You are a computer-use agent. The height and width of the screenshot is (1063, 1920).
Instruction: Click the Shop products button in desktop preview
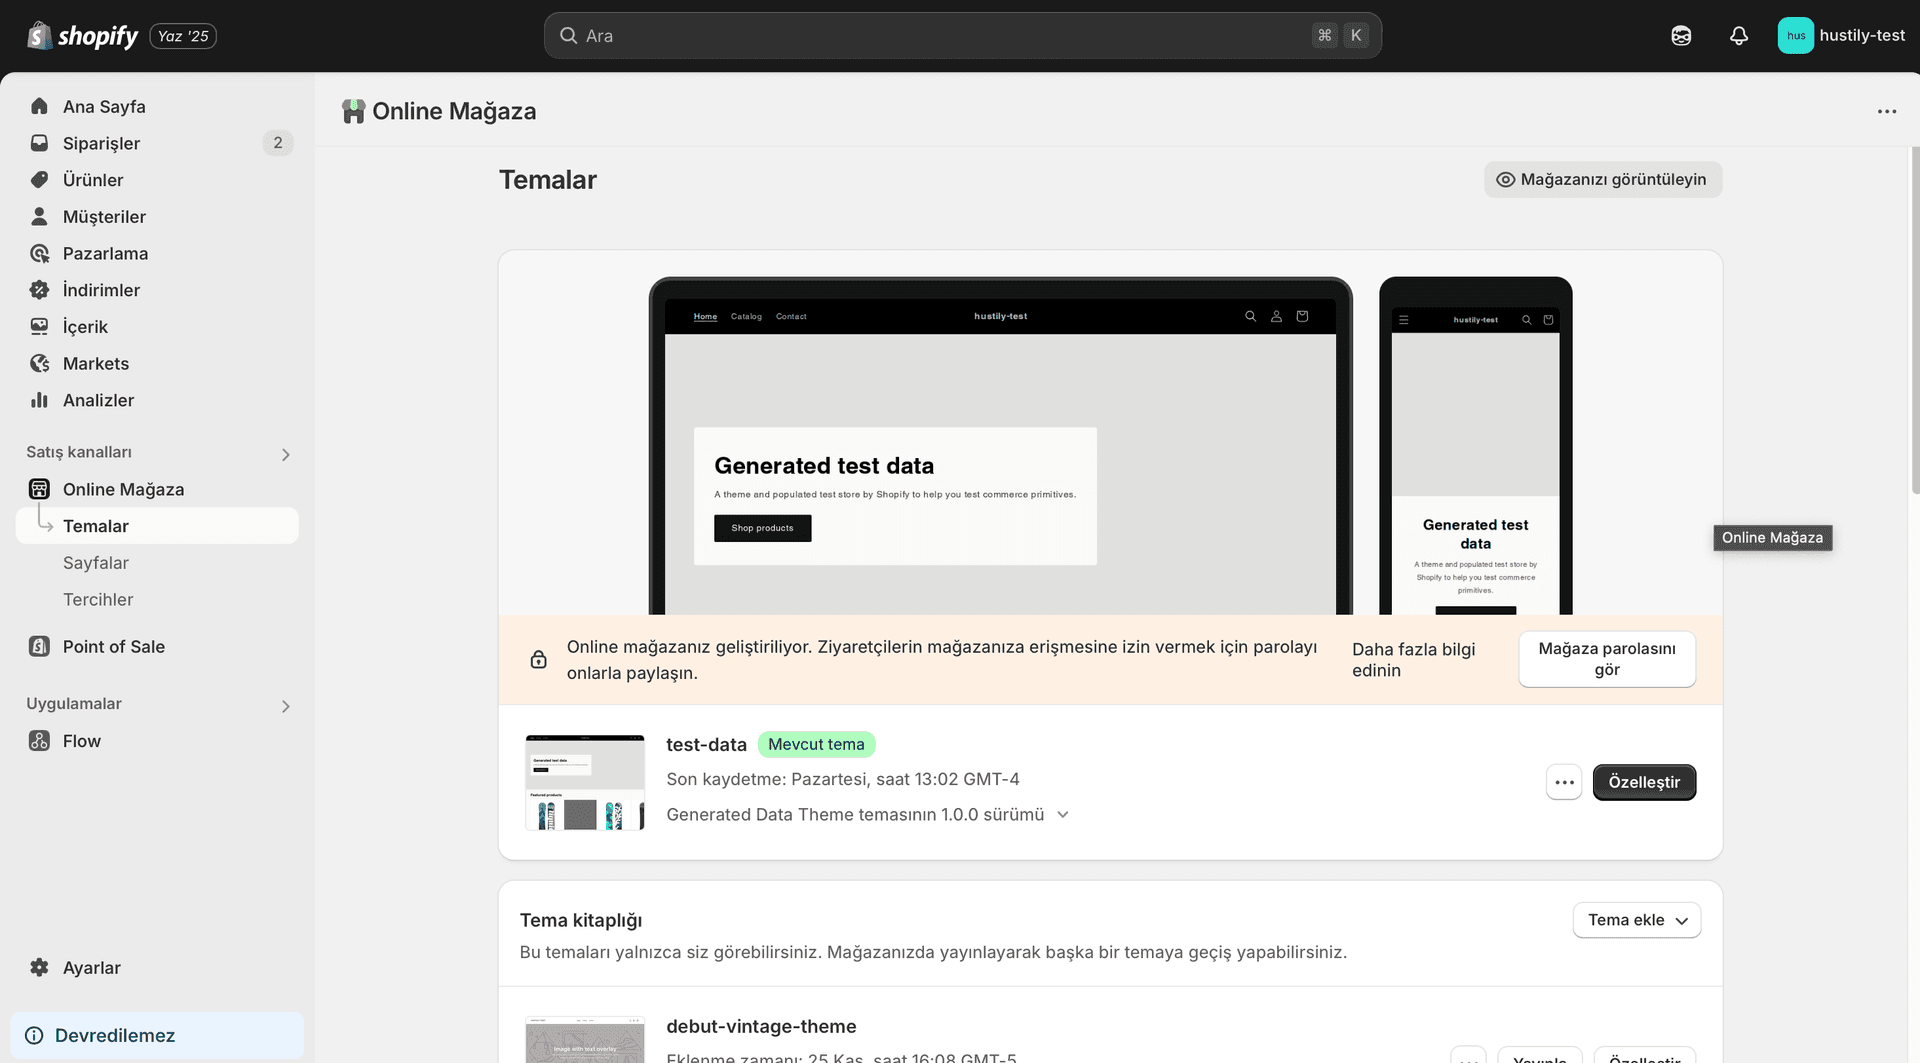click(x=762, y=528)
